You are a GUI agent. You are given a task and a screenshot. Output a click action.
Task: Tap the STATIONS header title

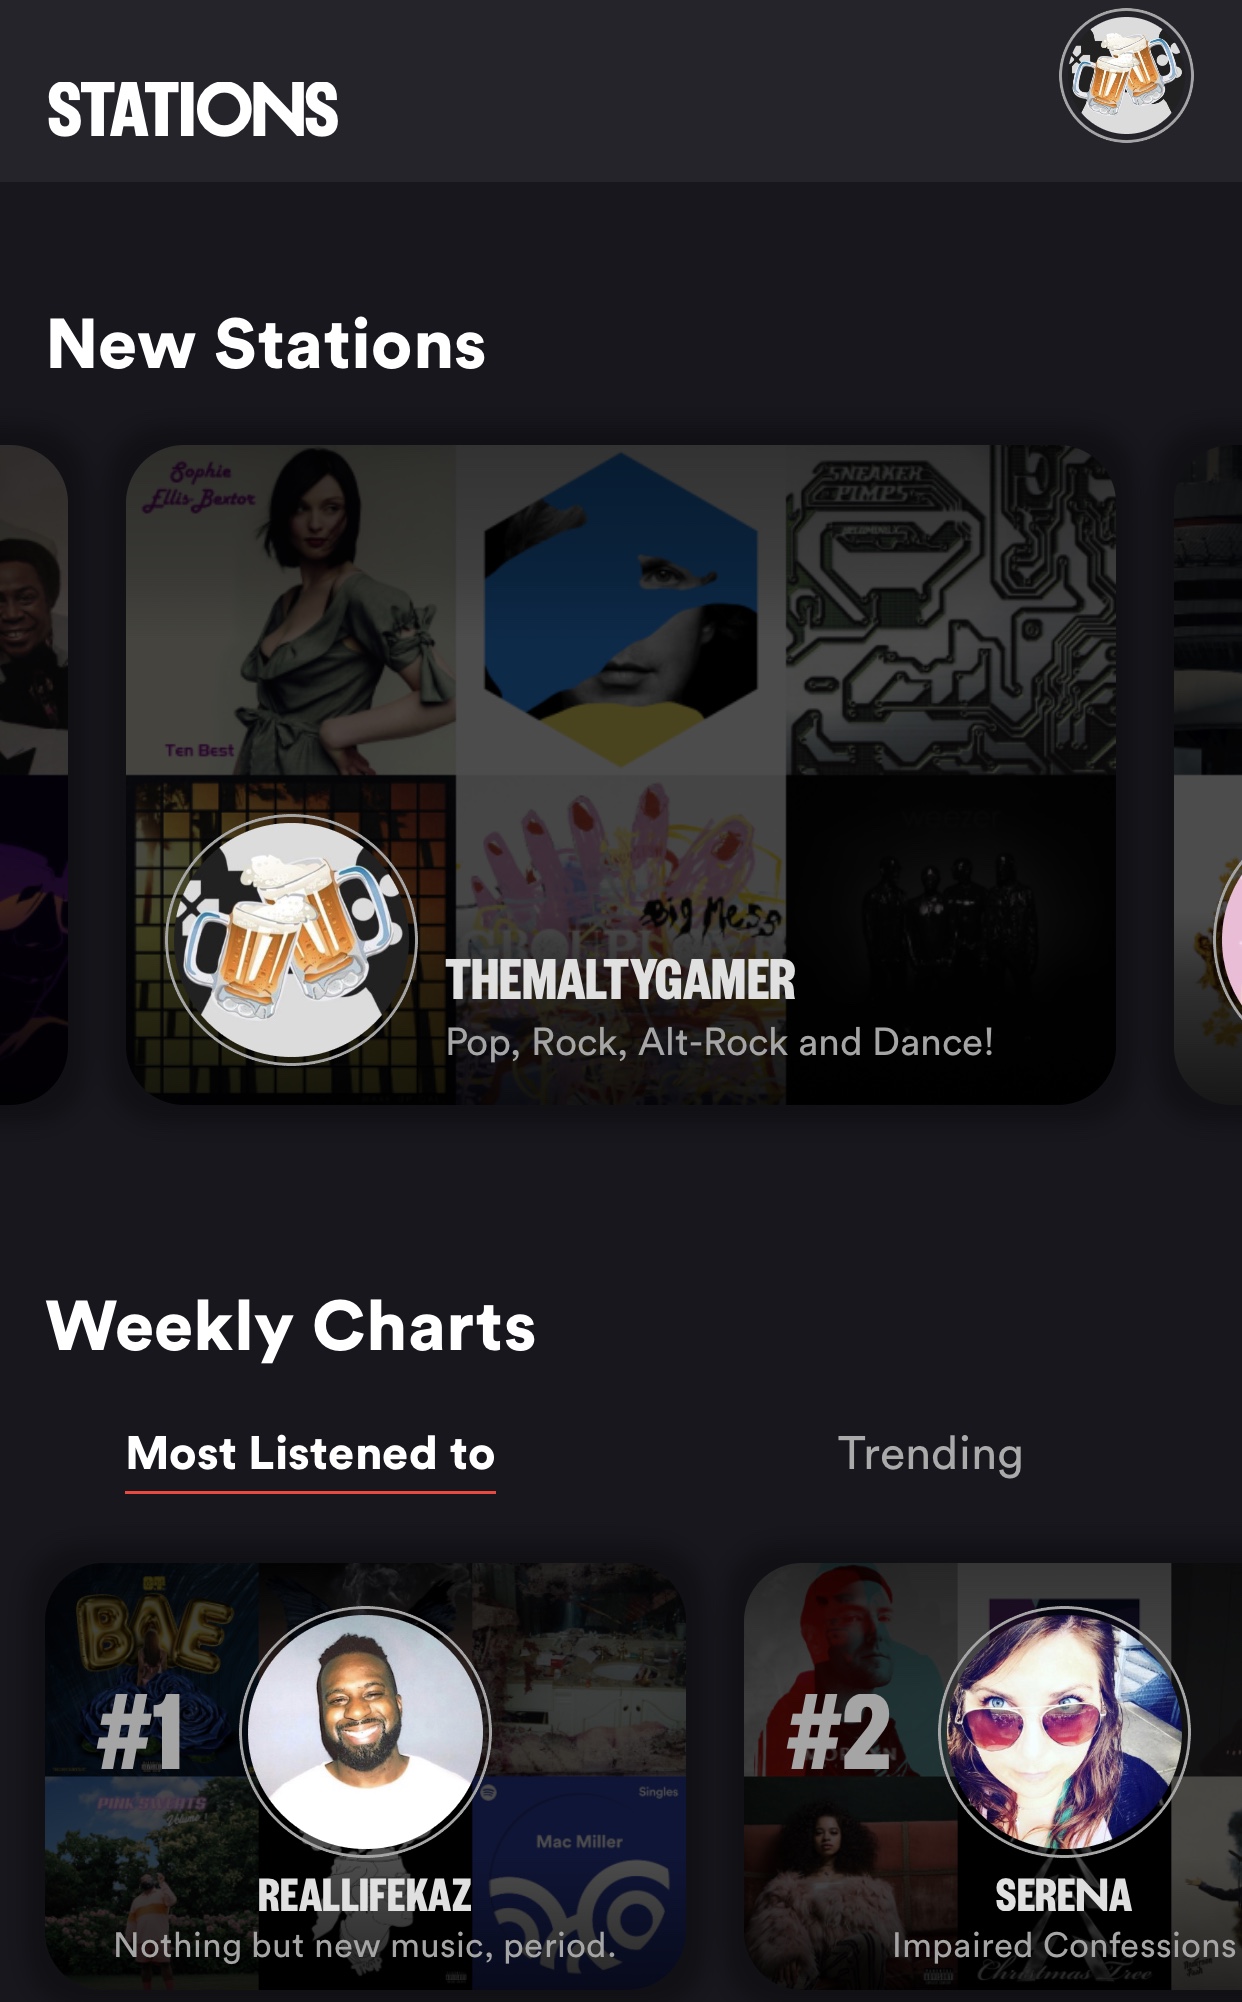[x=193, y=110]
